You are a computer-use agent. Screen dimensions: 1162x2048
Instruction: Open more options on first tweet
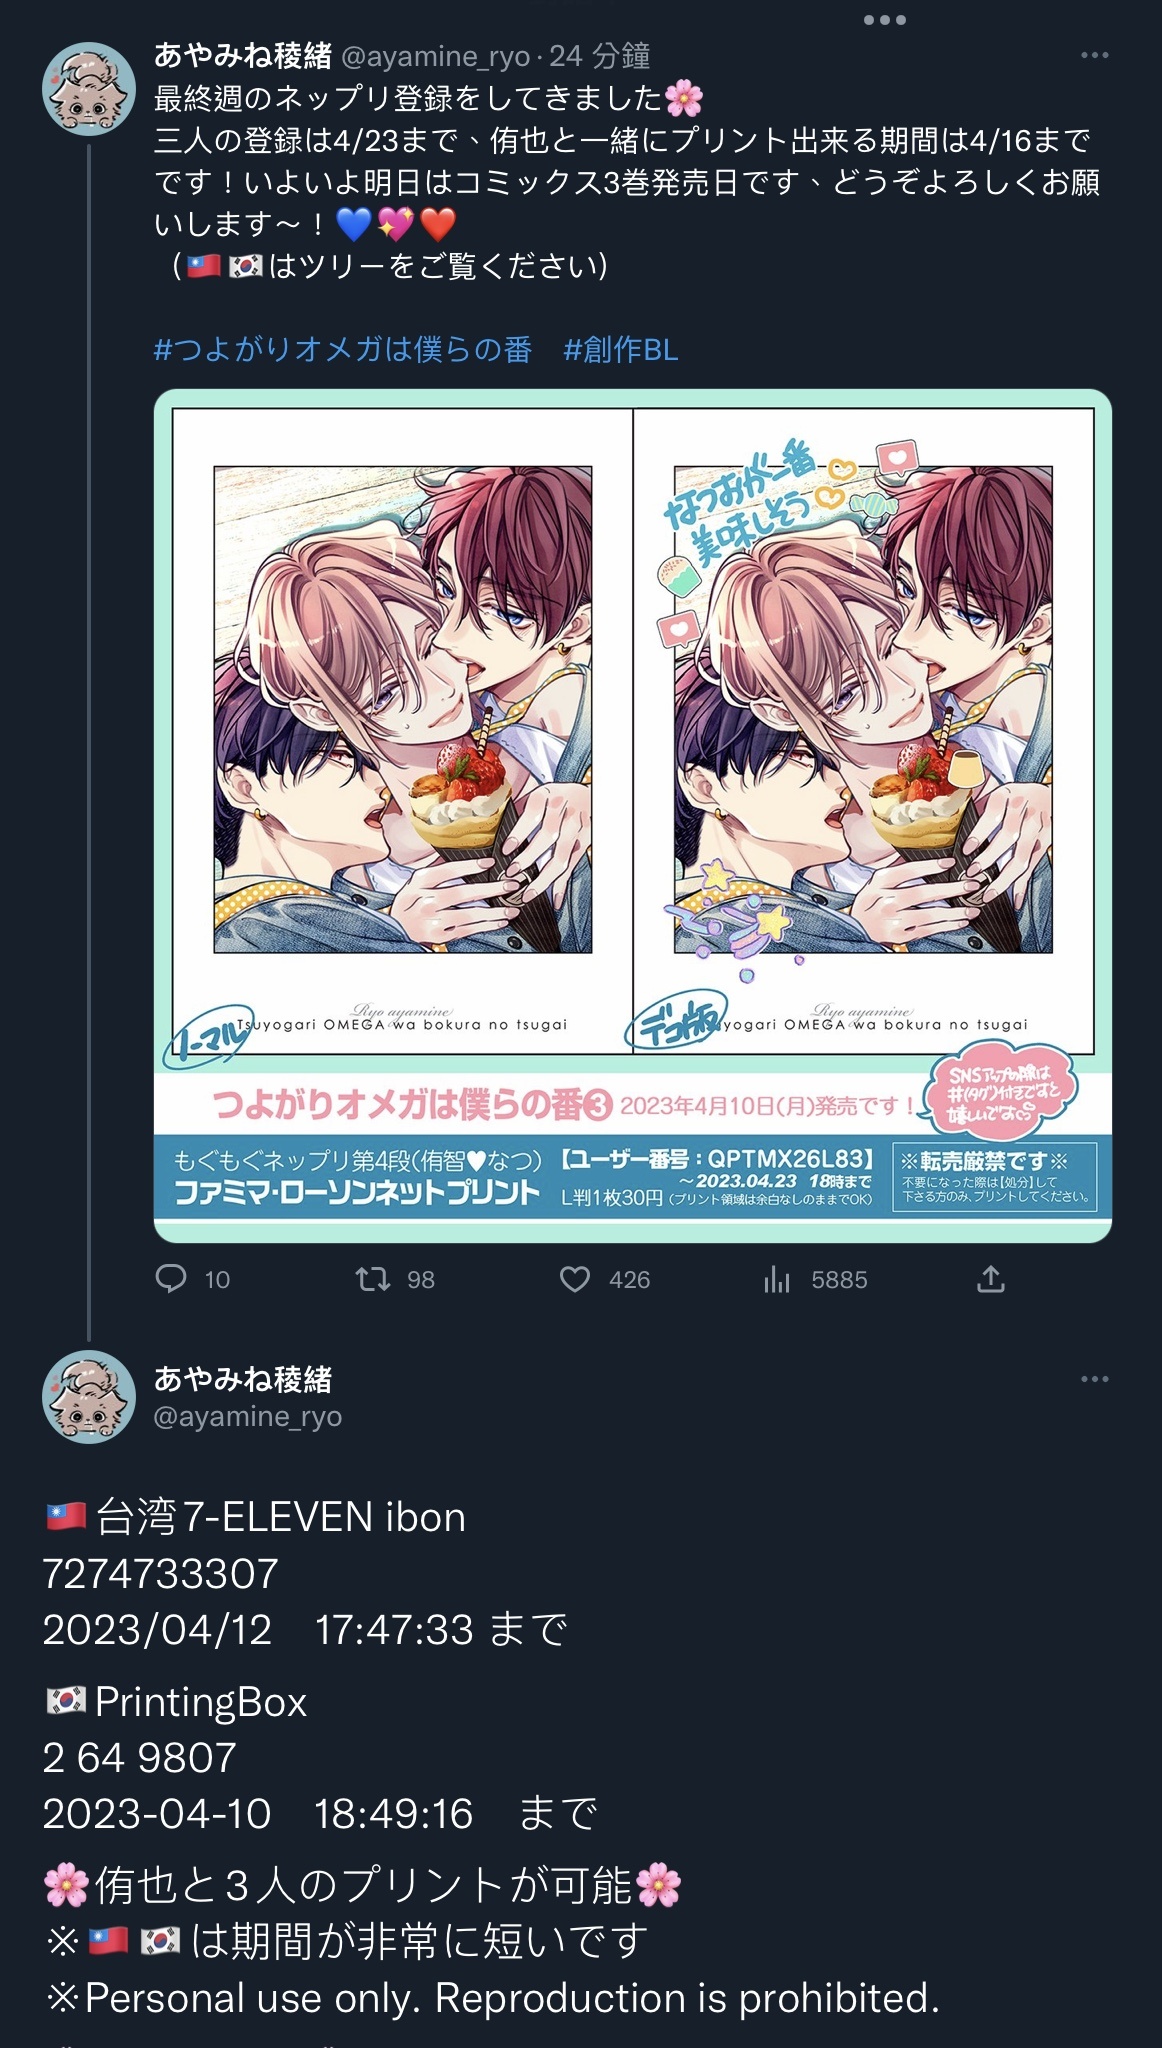pyautogui.click(x=1095, y=55)
